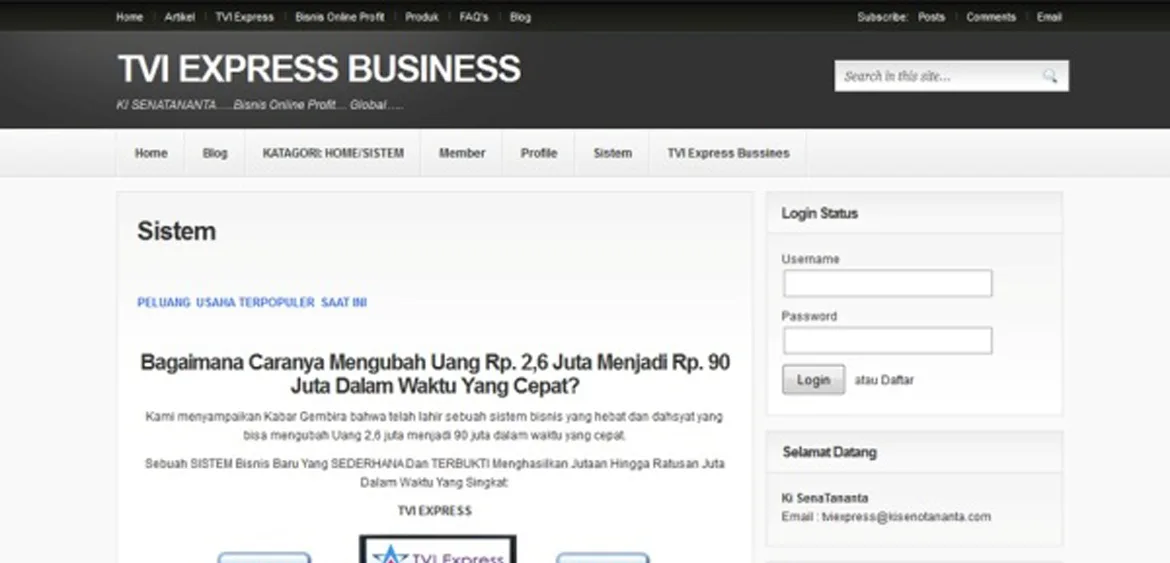
Task: Open TVI Express in the top bar
Action: (245, 17)
